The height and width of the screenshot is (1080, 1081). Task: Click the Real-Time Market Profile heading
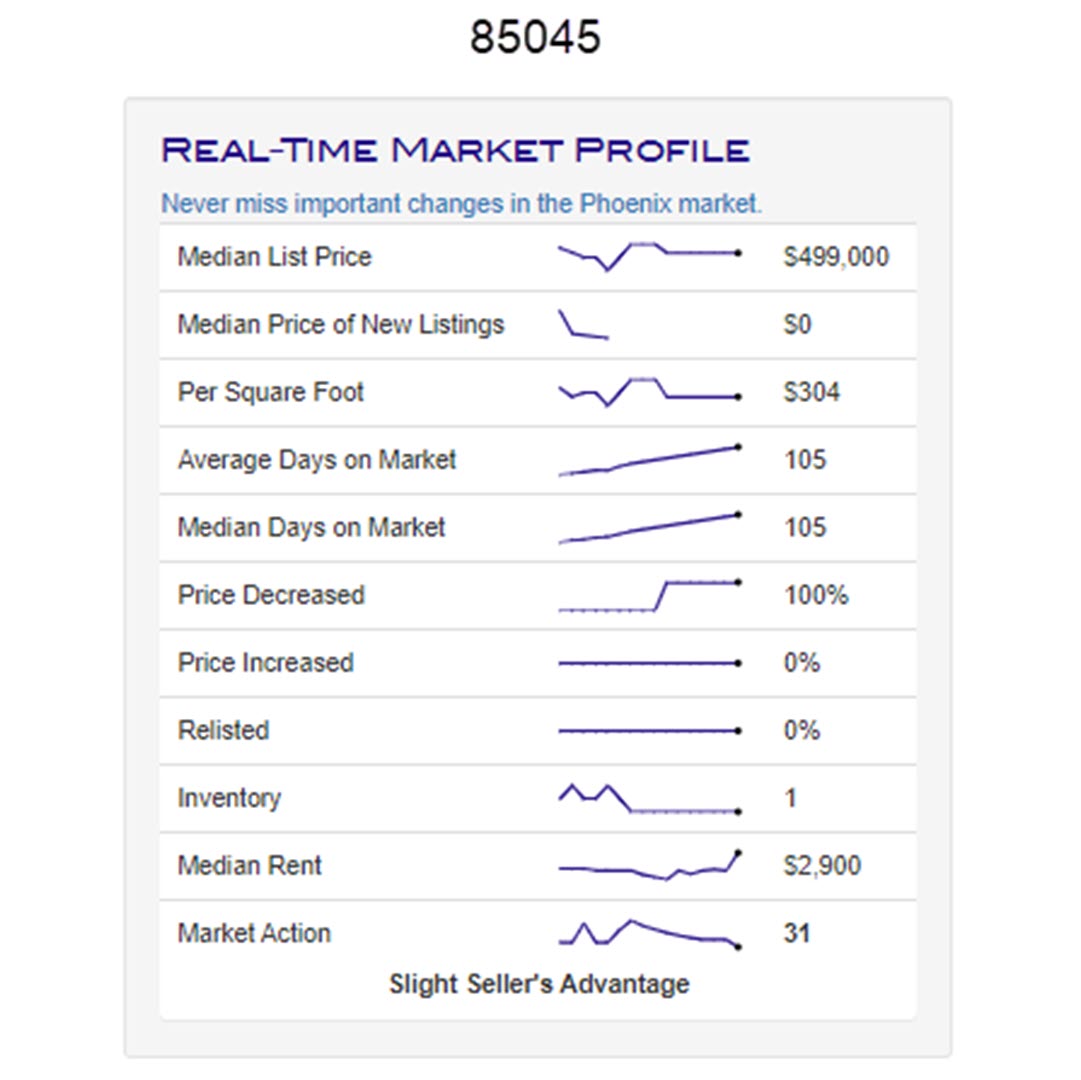pyautogui.click(x=455, y=151)
